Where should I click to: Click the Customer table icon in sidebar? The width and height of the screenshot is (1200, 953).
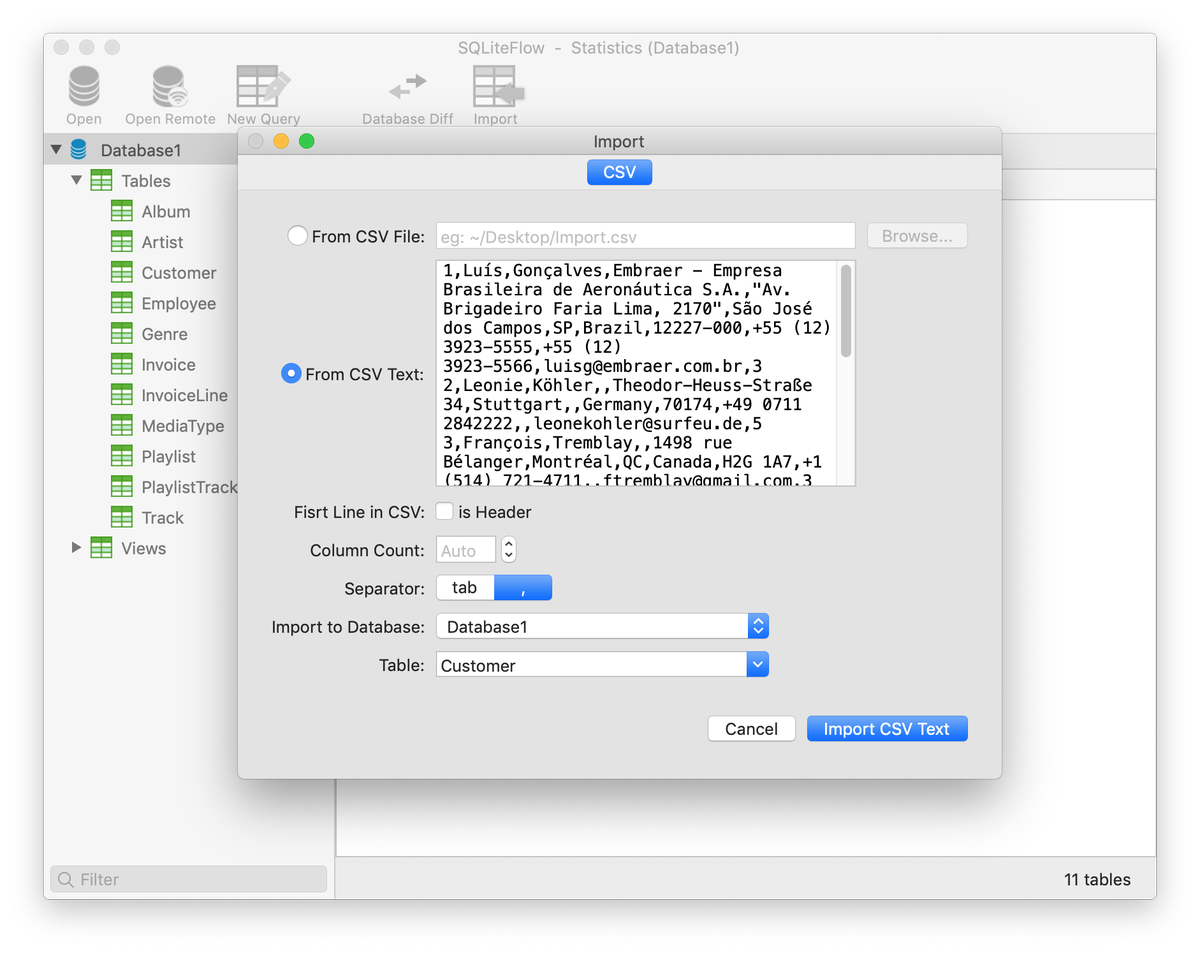pyautogui.click(x=122, y=272)
